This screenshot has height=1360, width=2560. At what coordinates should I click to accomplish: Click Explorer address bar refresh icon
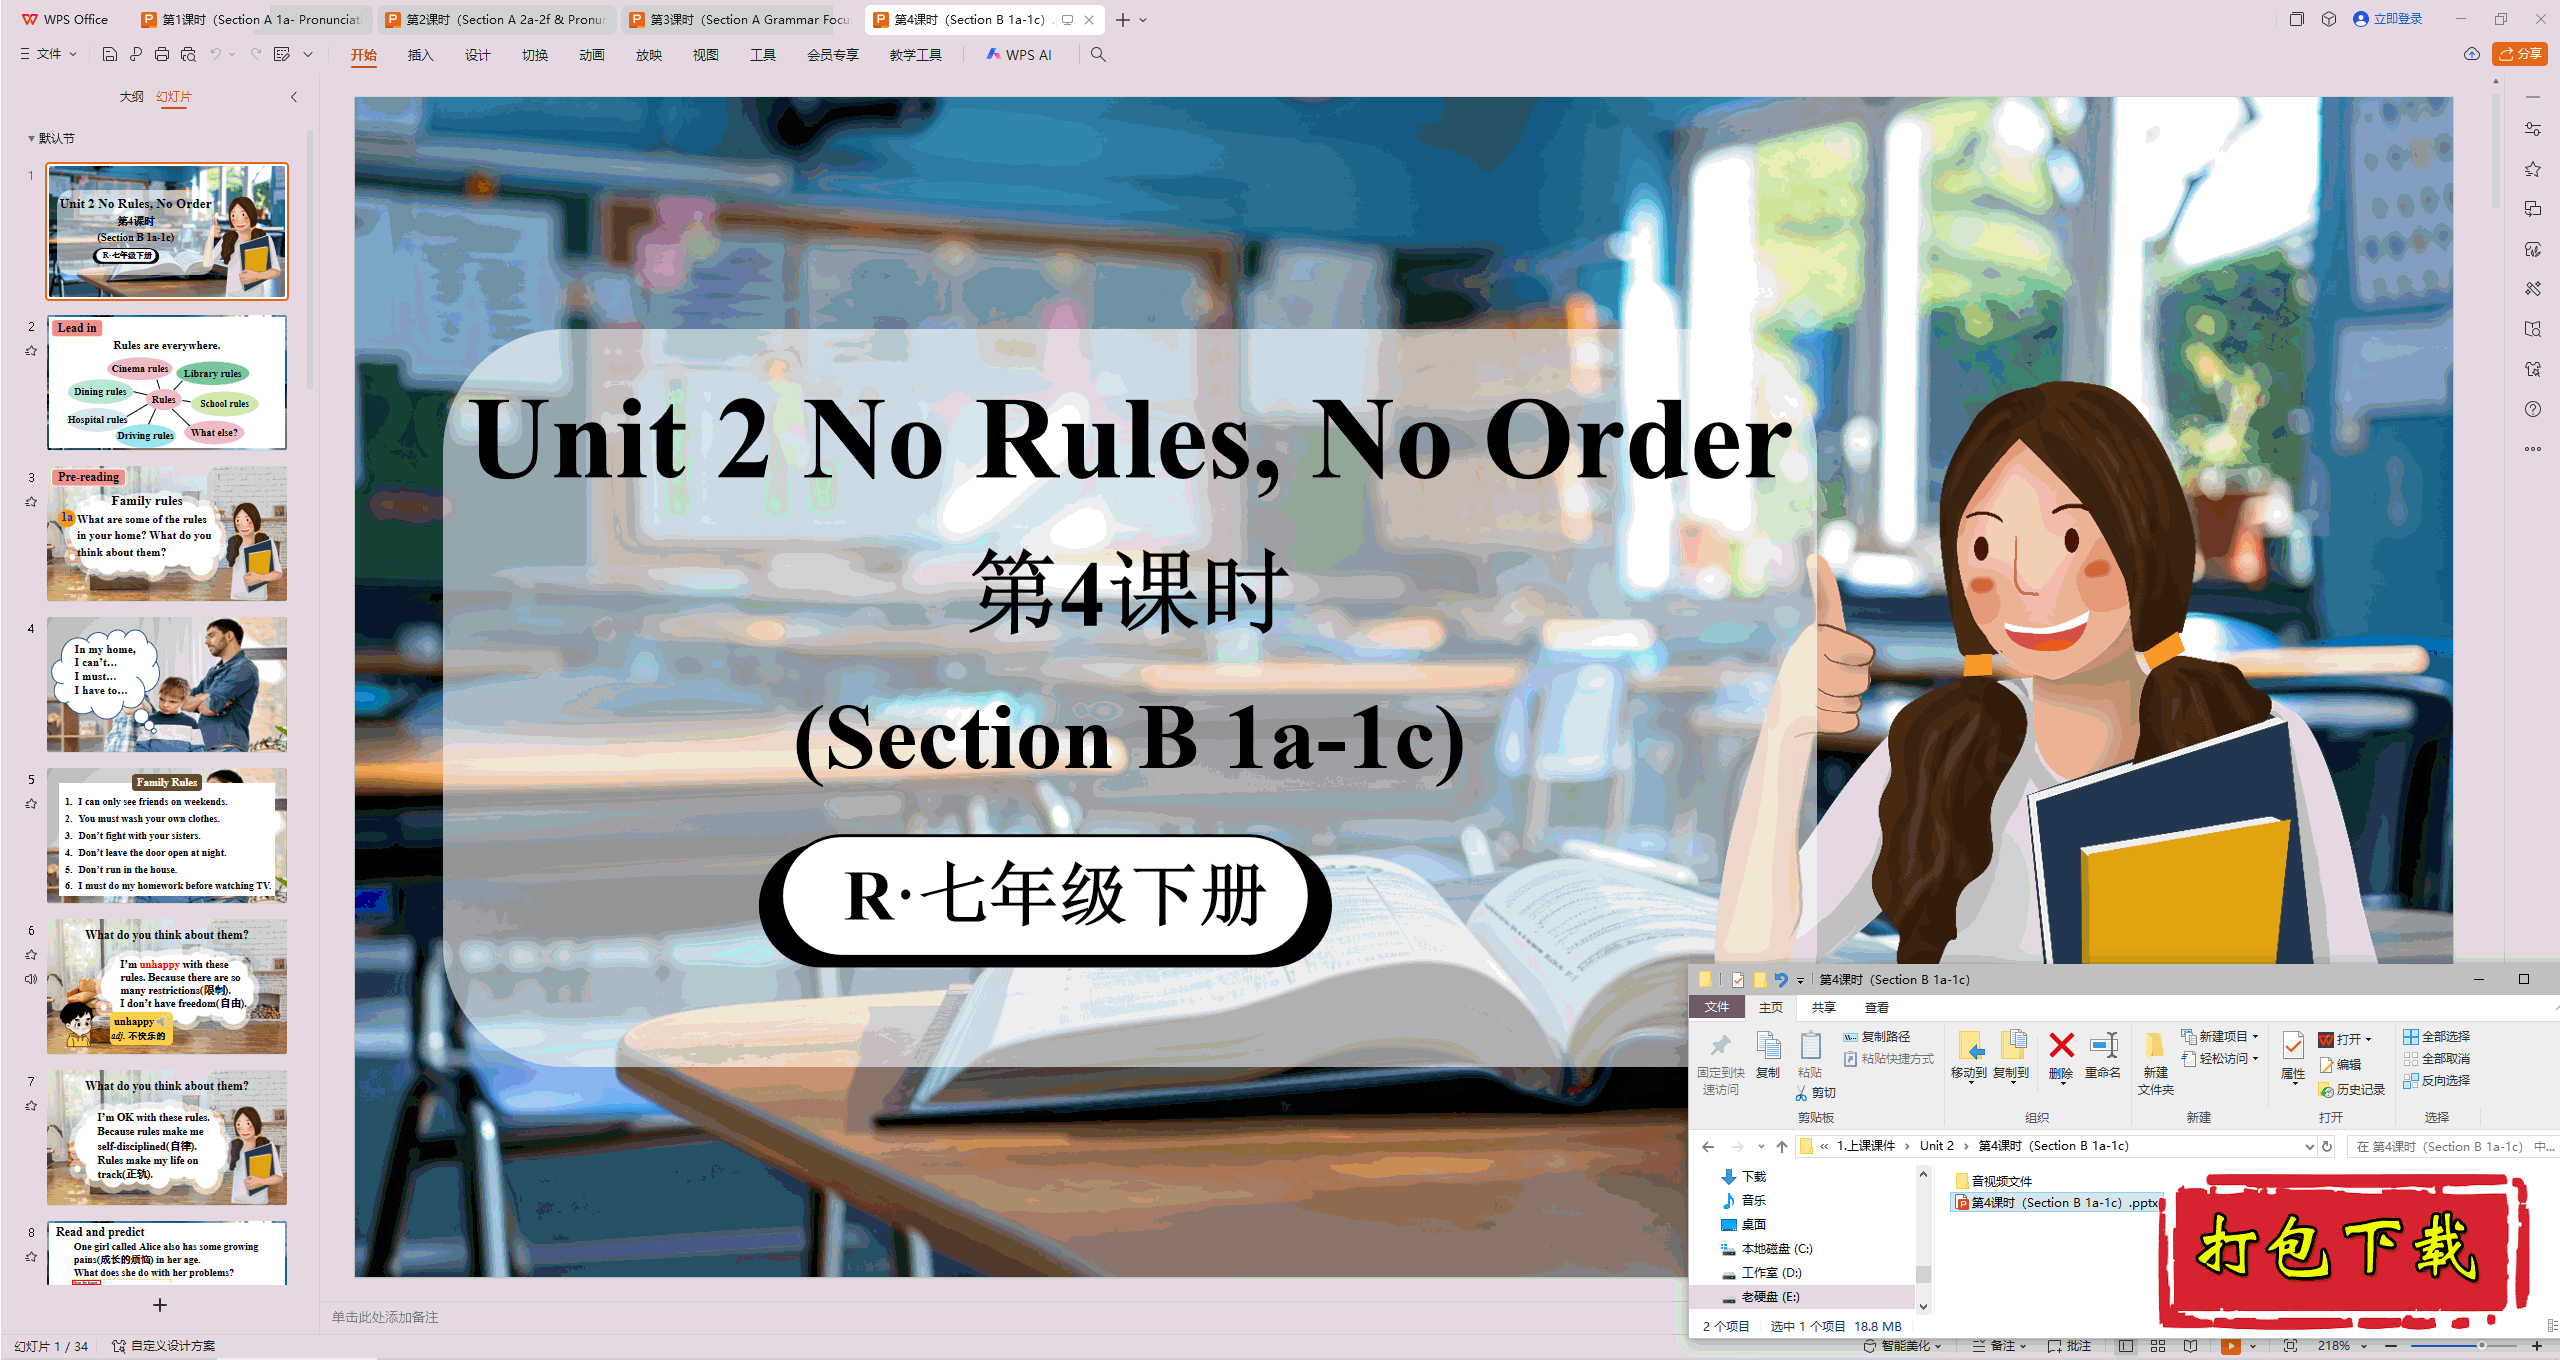[x=2327, y=1147]
